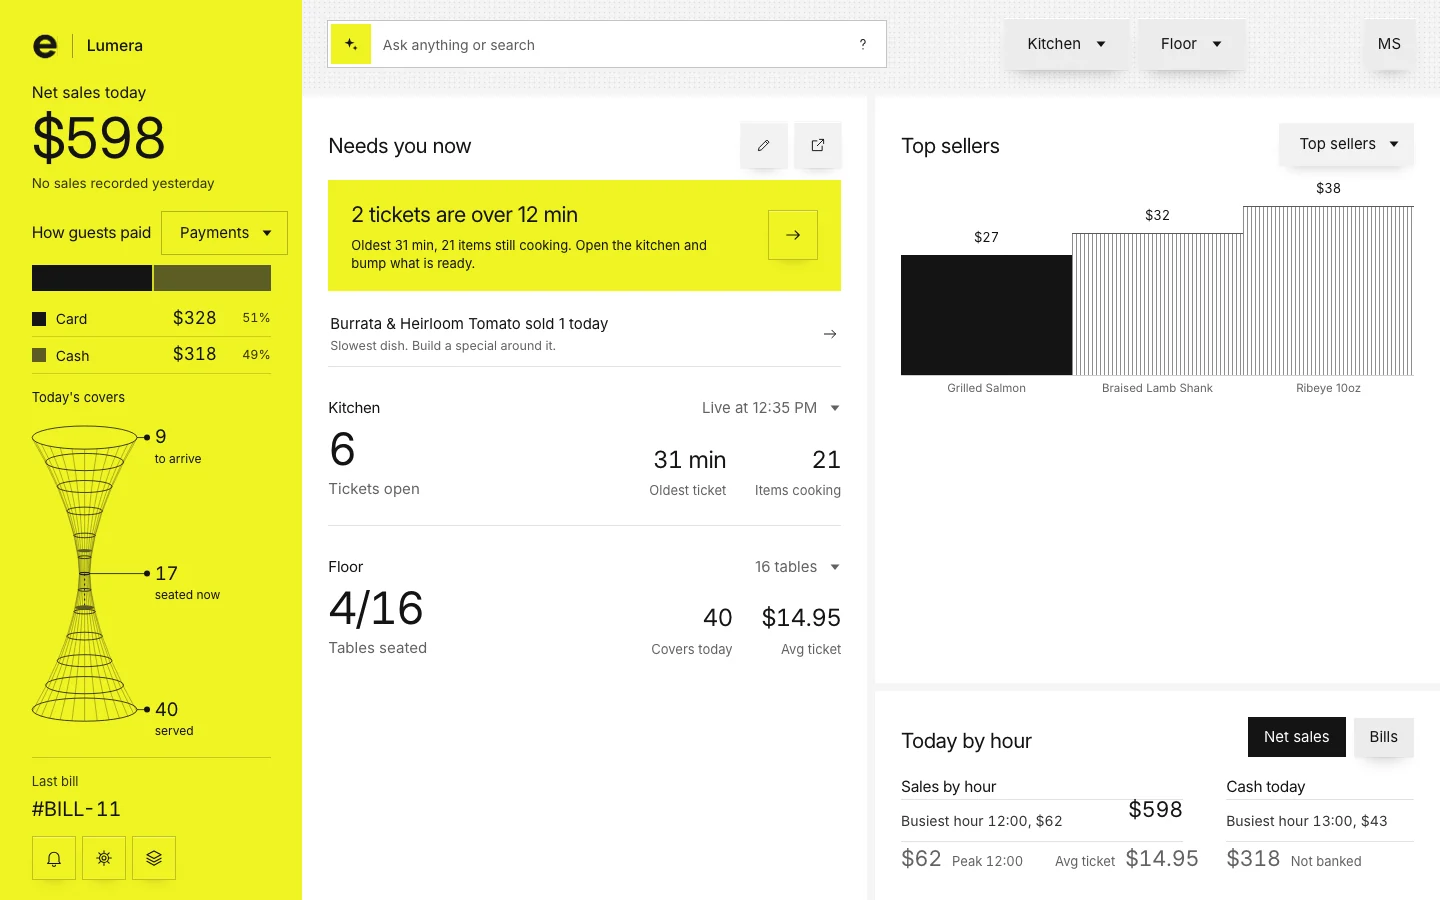This screenshot has height=900, width=1440.
Task: Select the Grilled Salmon bar in chart
Action: click(986, 315)
